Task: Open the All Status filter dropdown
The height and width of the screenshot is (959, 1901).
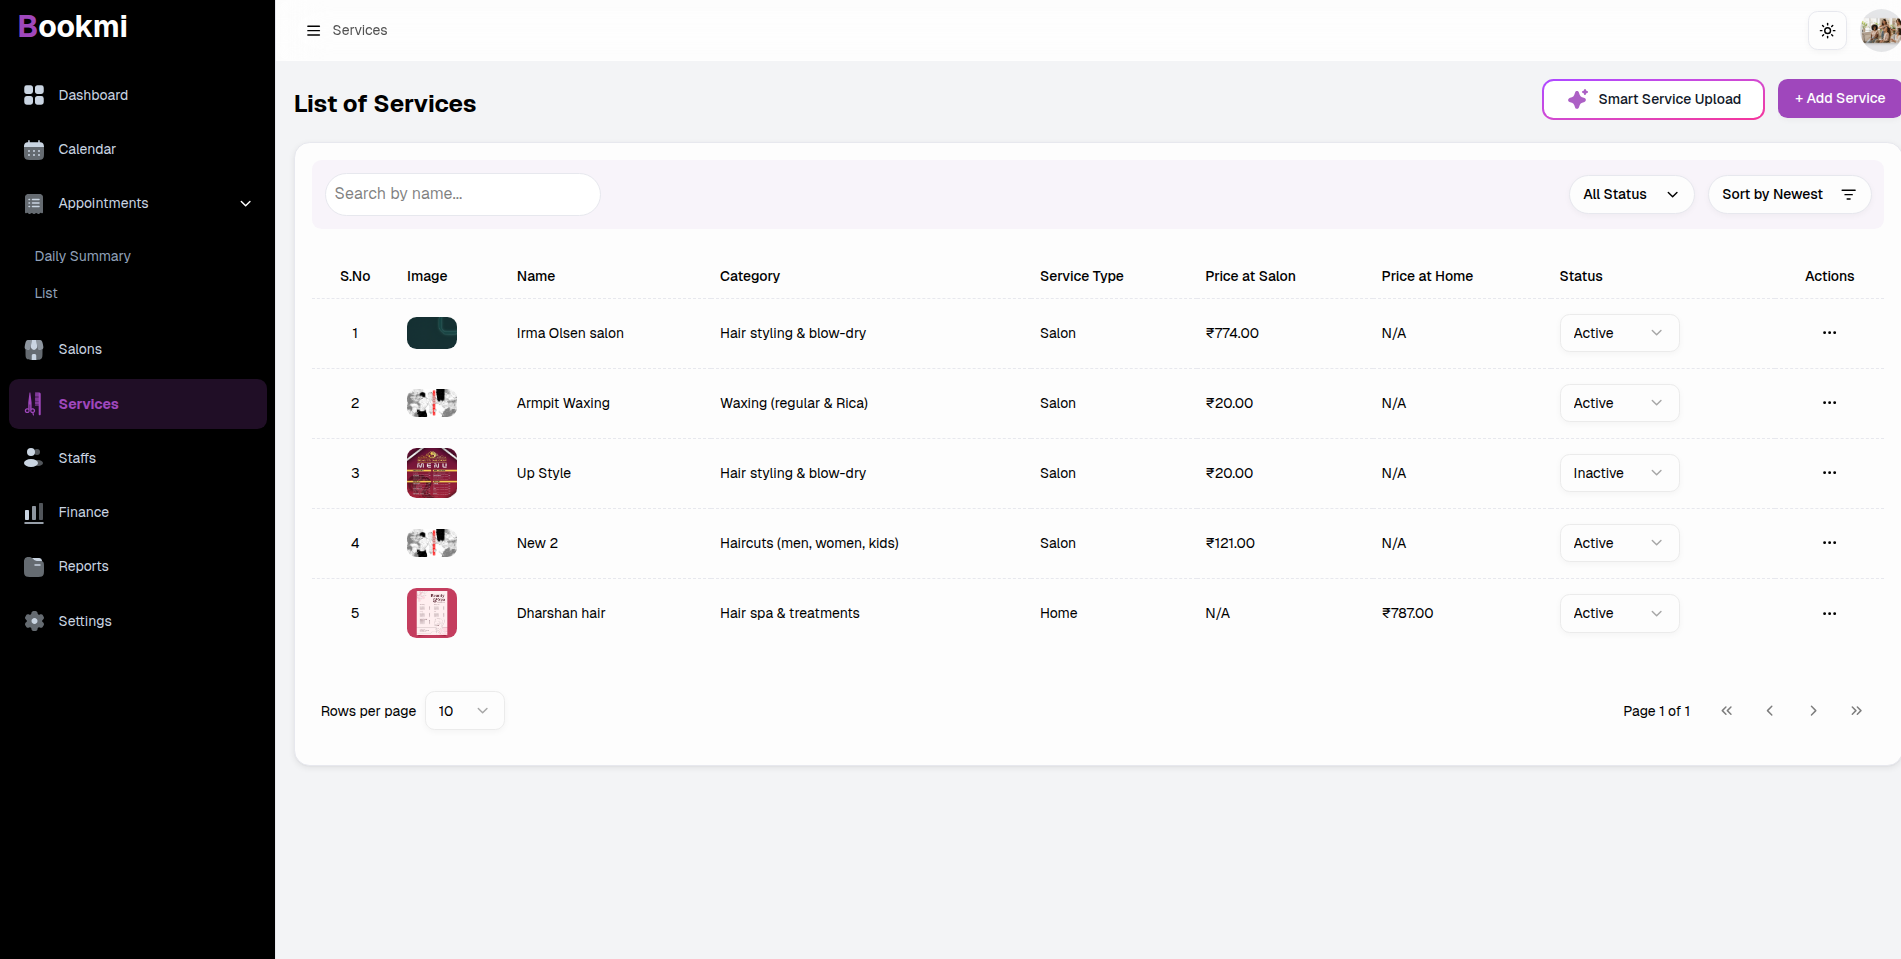Action: pos(1630,194)
